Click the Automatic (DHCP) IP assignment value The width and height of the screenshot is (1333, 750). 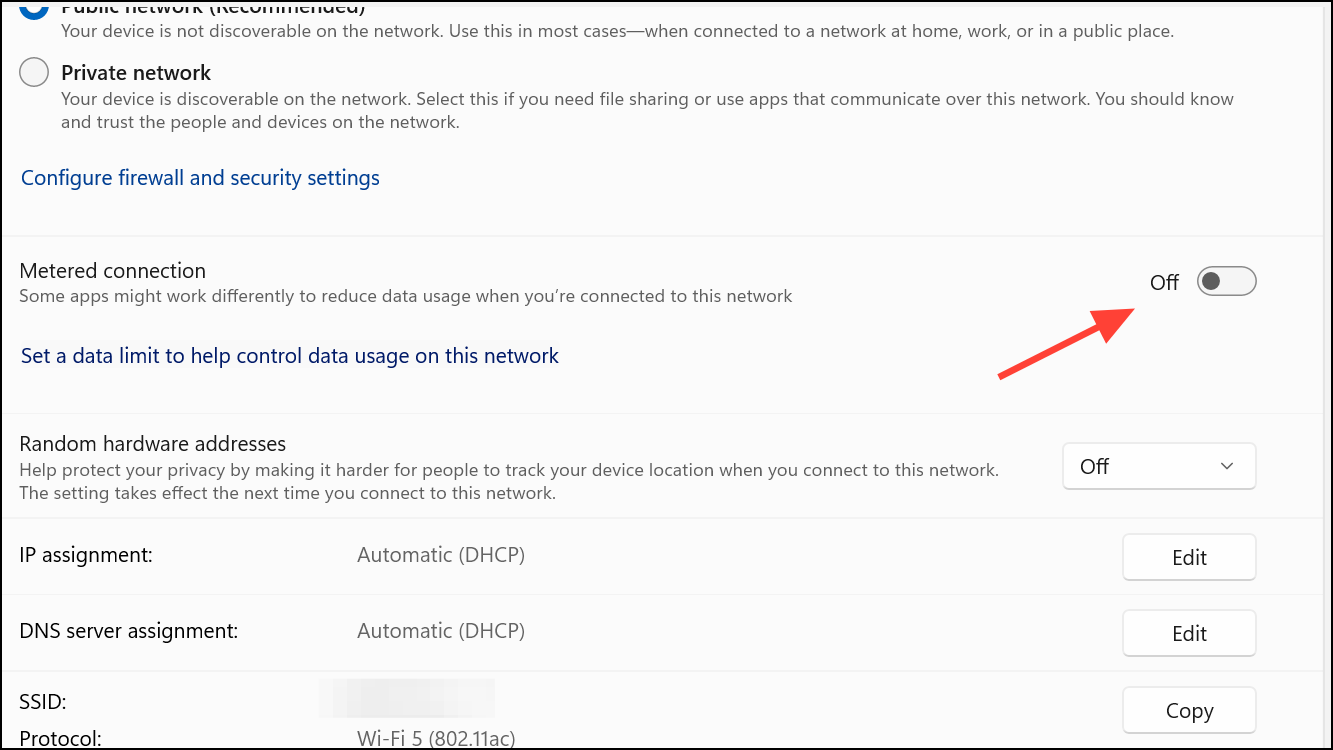[x=440, y=554]
